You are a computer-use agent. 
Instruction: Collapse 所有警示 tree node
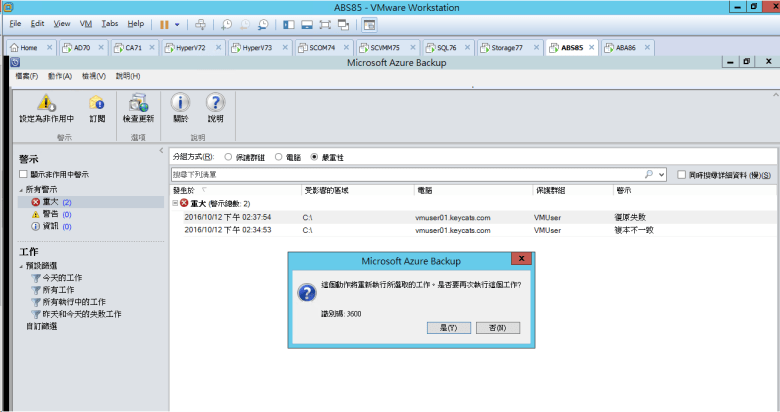(x=21, y=189)
